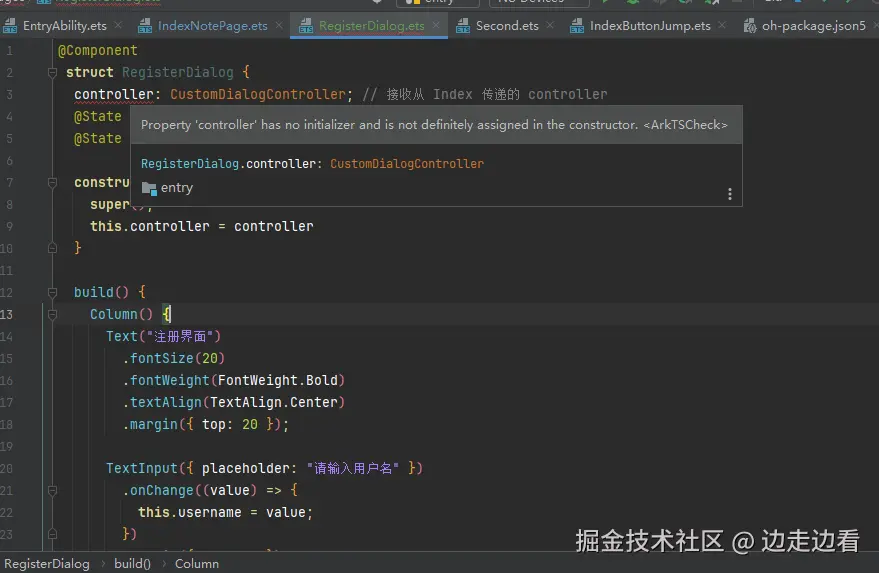Close the EntryAbility.ets tab
The width and height of the screenshot is (879, 573).
tap(118, 25)
